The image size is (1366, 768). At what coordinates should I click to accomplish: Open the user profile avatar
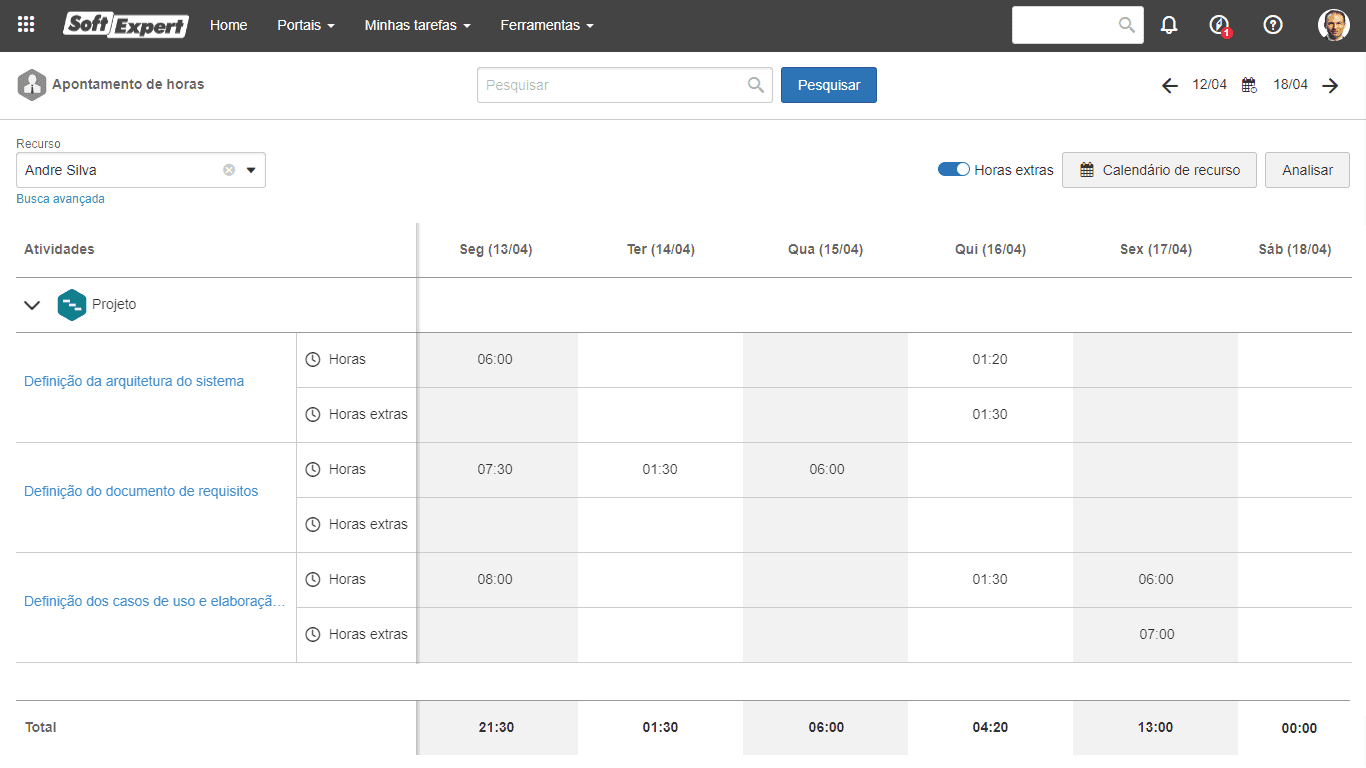1334,25
